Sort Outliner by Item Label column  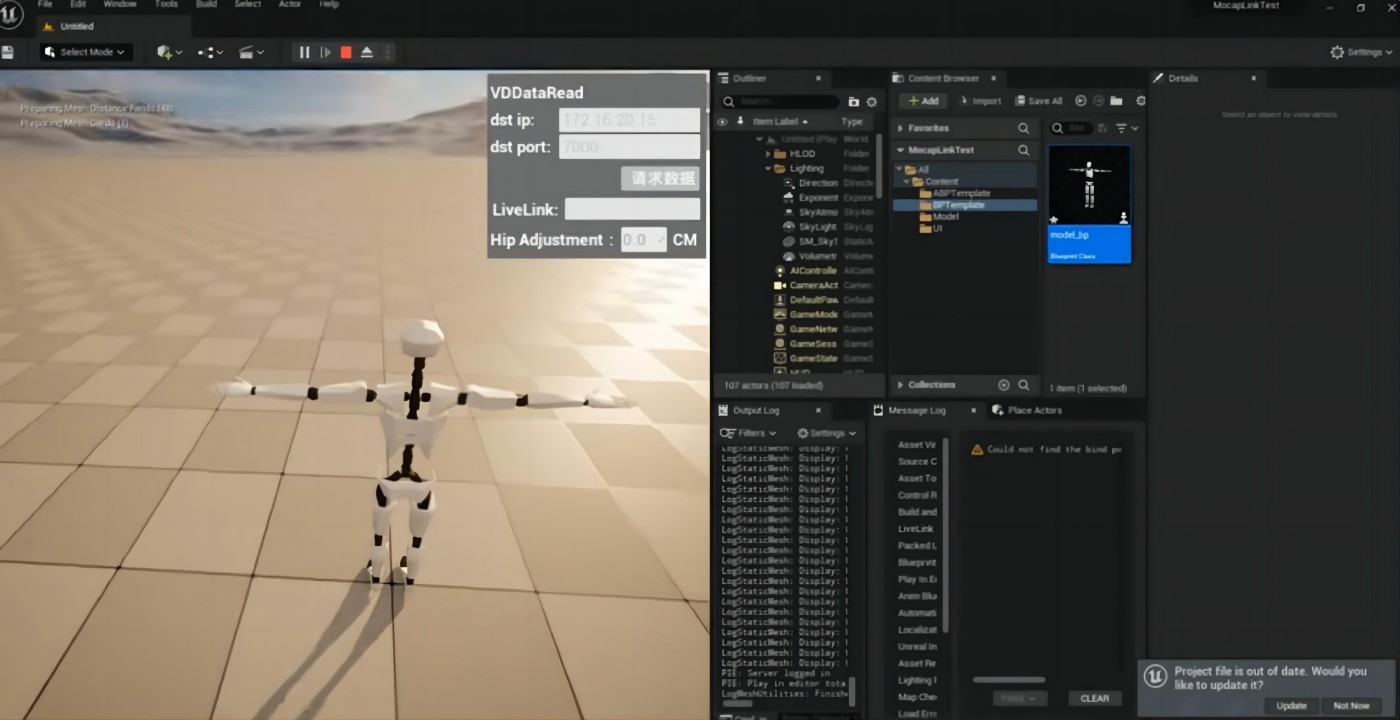(x=778, y=122)
